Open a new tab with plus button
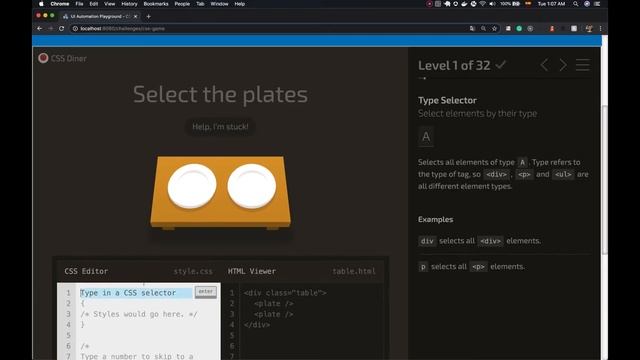Screen dimensions: 640x360 (x=149, y=16)
